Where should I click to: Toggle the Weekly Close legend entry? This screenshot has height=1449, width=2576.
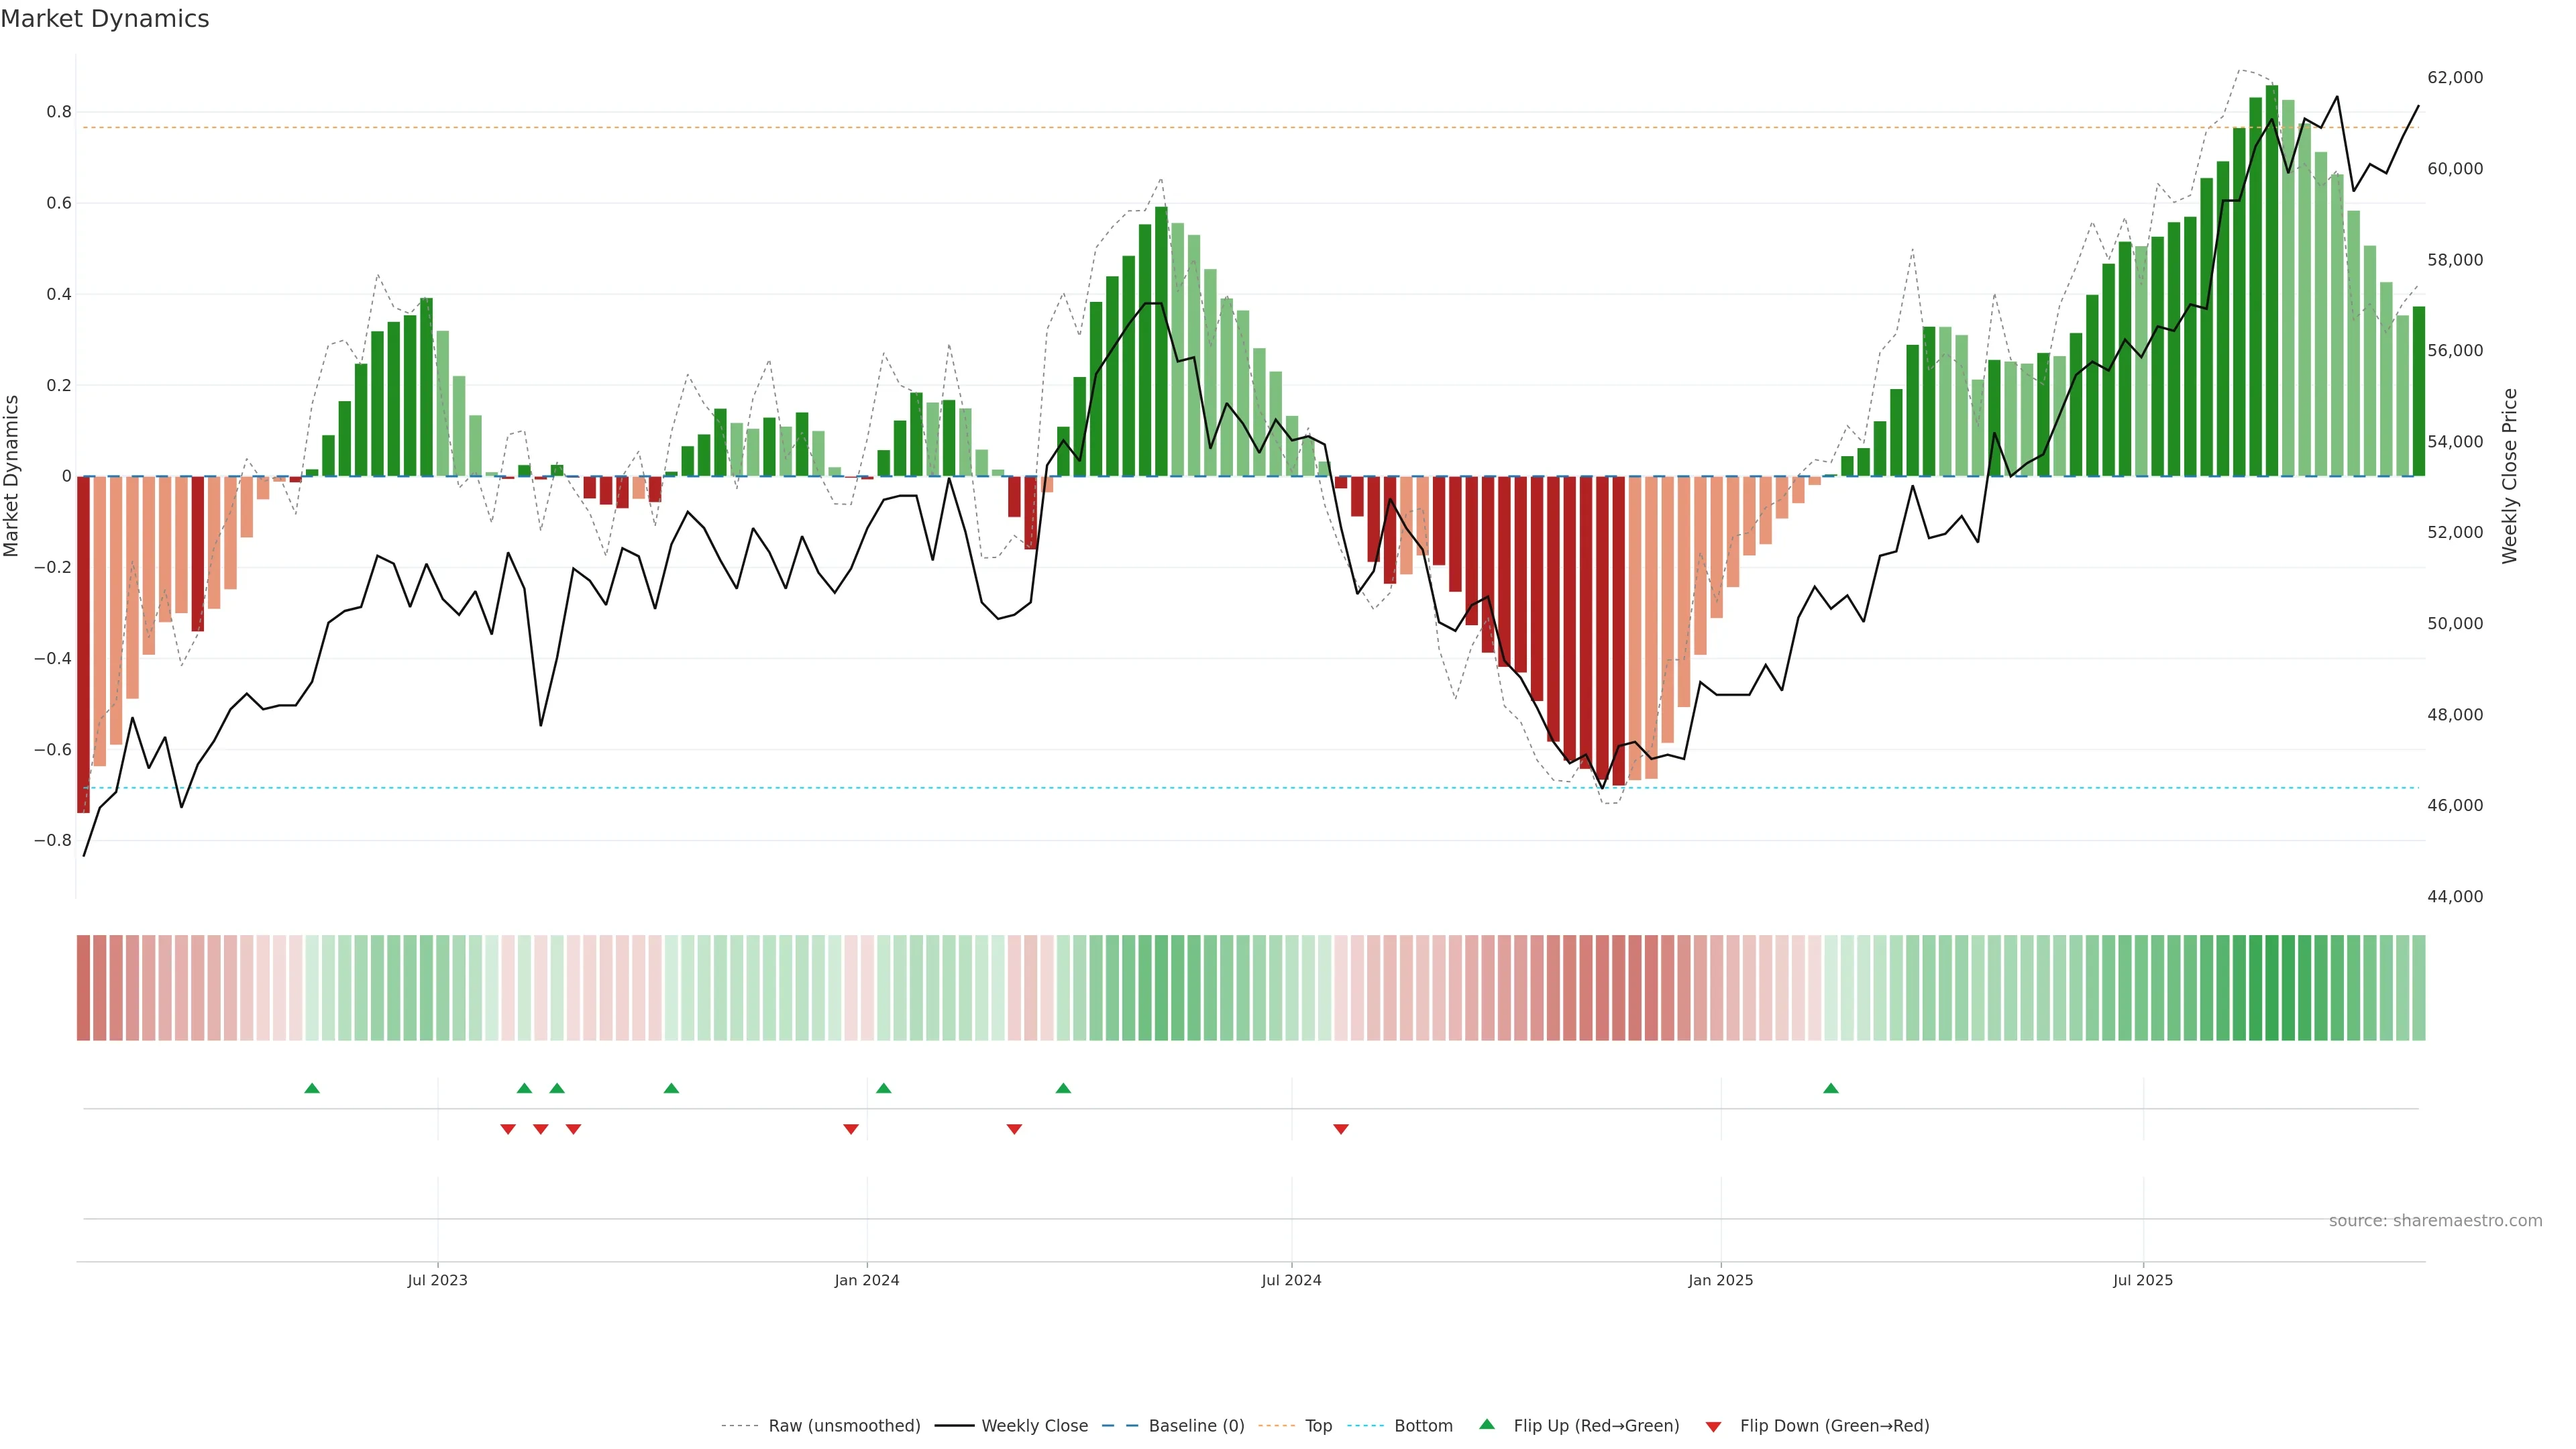point(1034,1426)
